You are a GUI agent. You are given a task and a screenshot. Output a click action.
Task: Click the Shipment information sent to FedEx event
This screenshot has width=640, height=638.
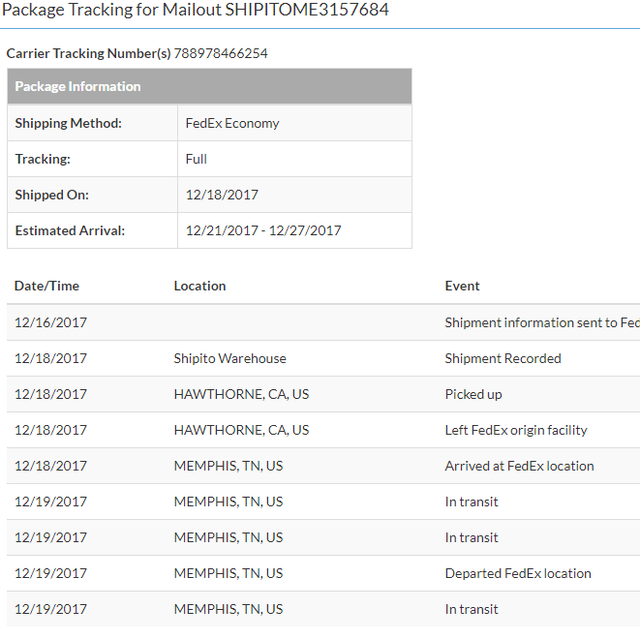tap(542, 322)
